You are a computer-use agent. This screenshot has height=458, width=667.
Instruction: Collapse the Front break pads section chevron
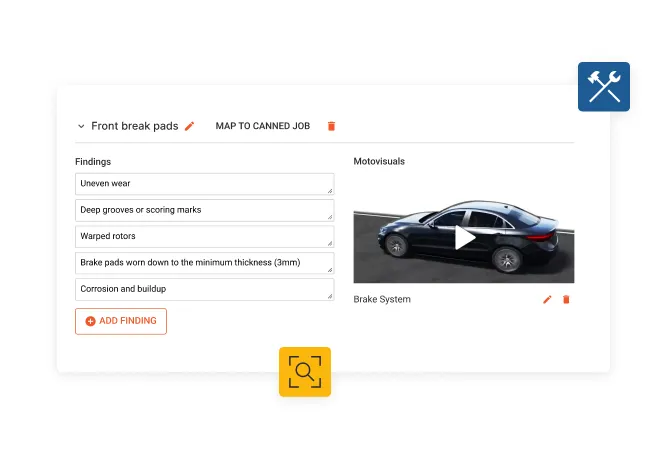coord(81,126)
